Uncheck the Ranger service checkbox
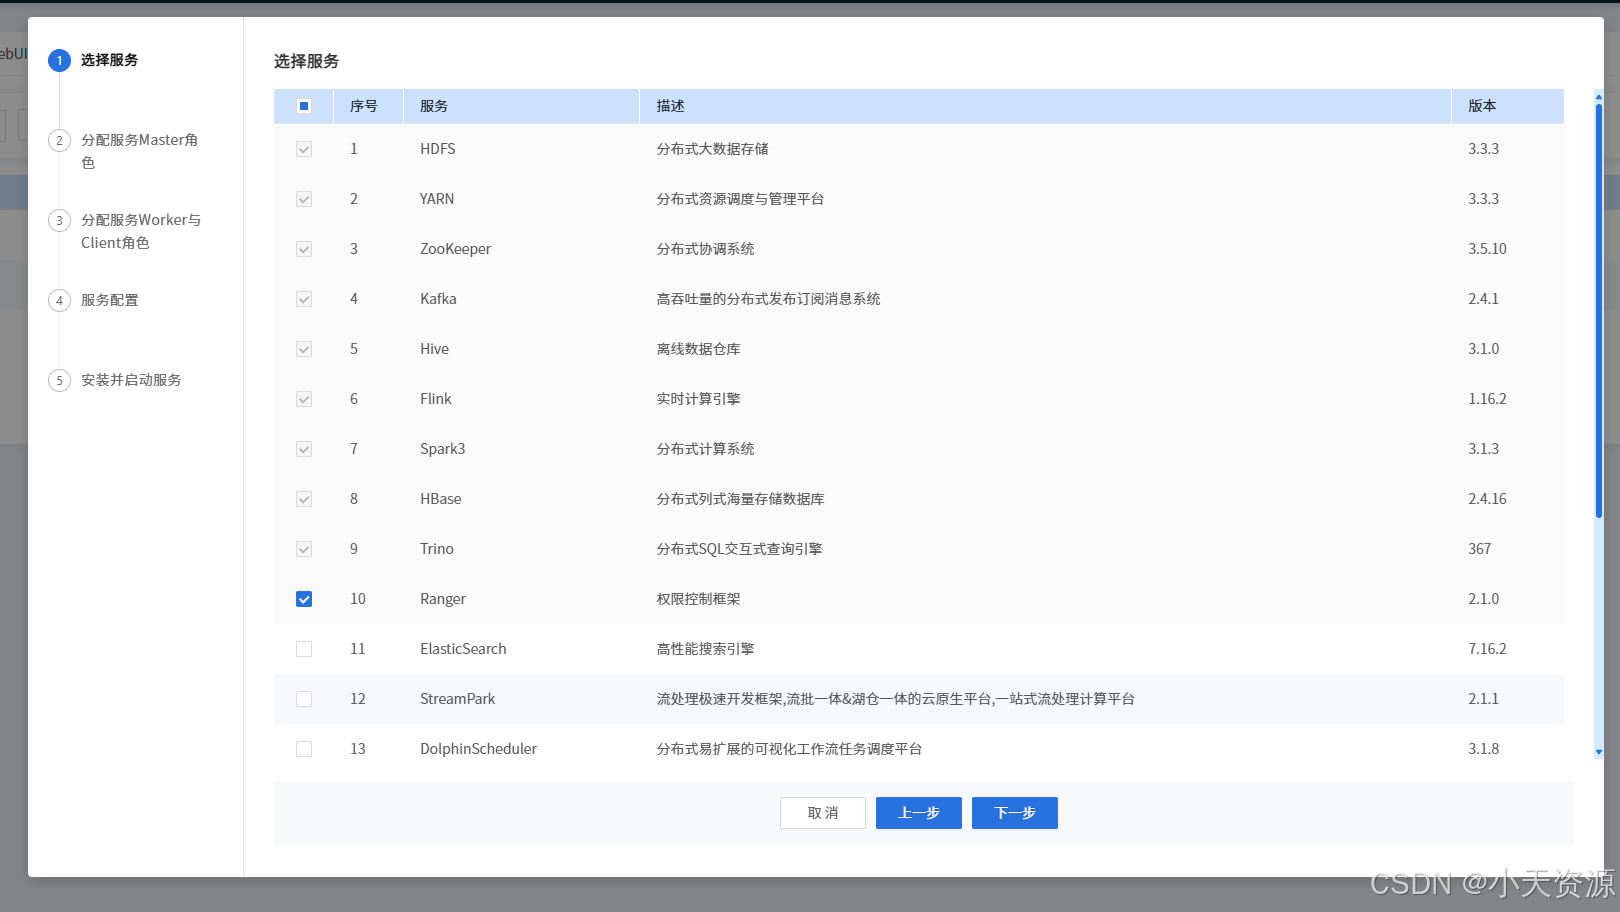Image resolution: width=1620 pixels, height=912 pixels. (x=304, y=599)
